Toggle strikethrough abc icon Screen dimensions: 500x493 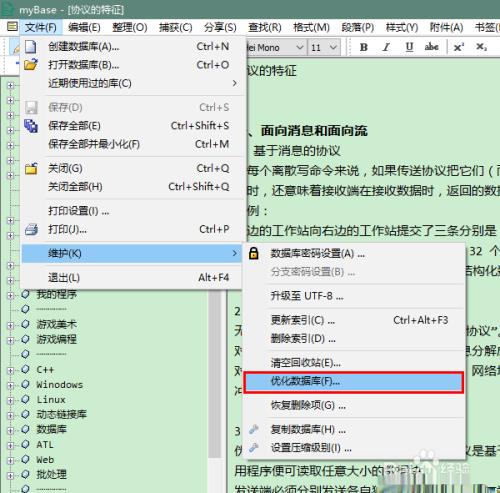click(431, 47)
